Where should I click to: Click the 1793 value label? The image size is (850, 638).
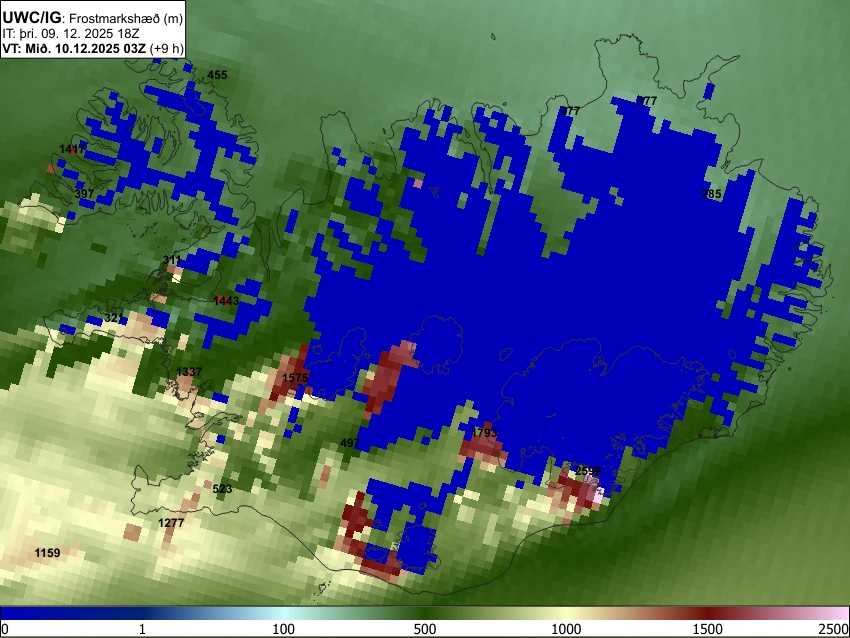click(x=484, y=433)
